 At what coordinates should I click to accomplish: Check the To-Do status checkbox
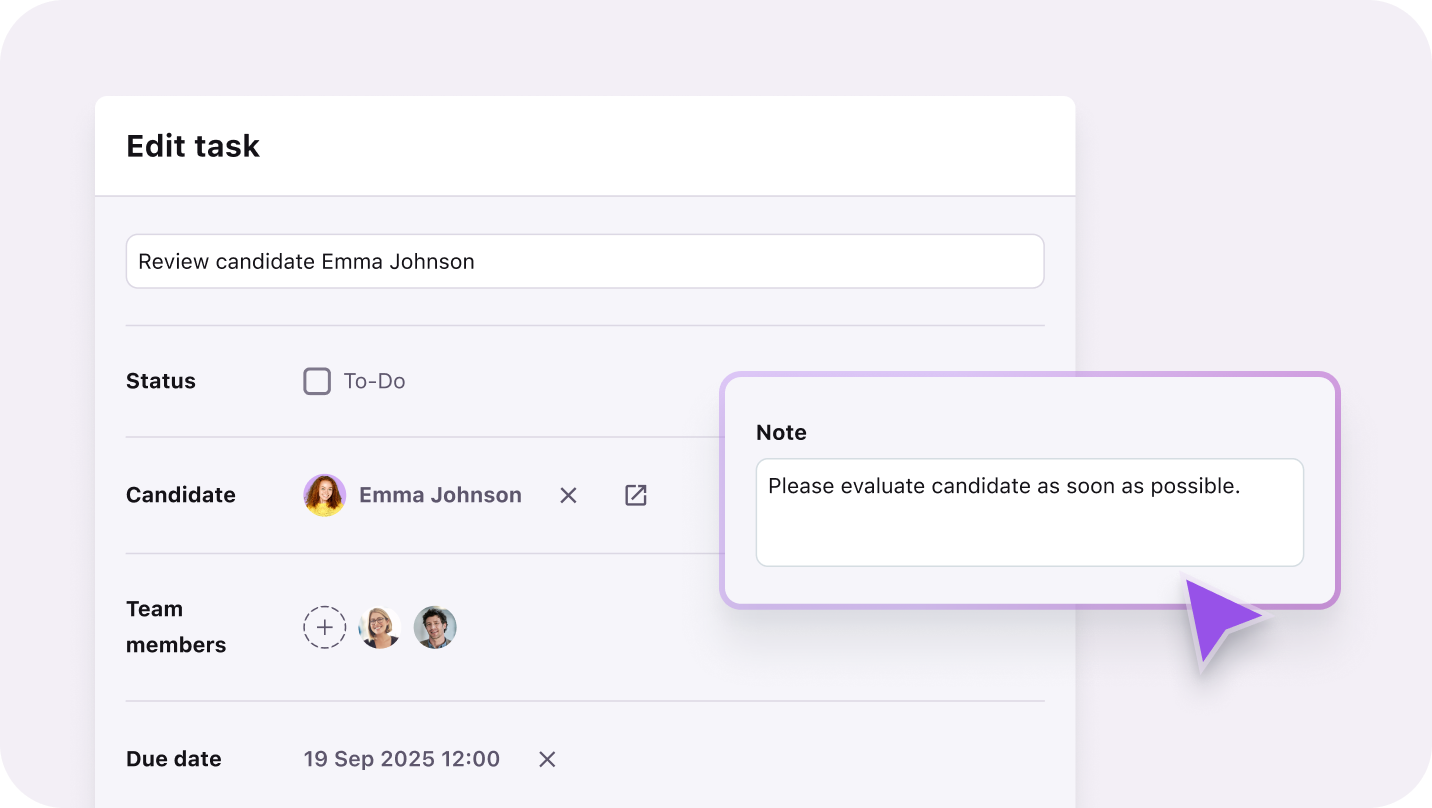tap(316, 381)
